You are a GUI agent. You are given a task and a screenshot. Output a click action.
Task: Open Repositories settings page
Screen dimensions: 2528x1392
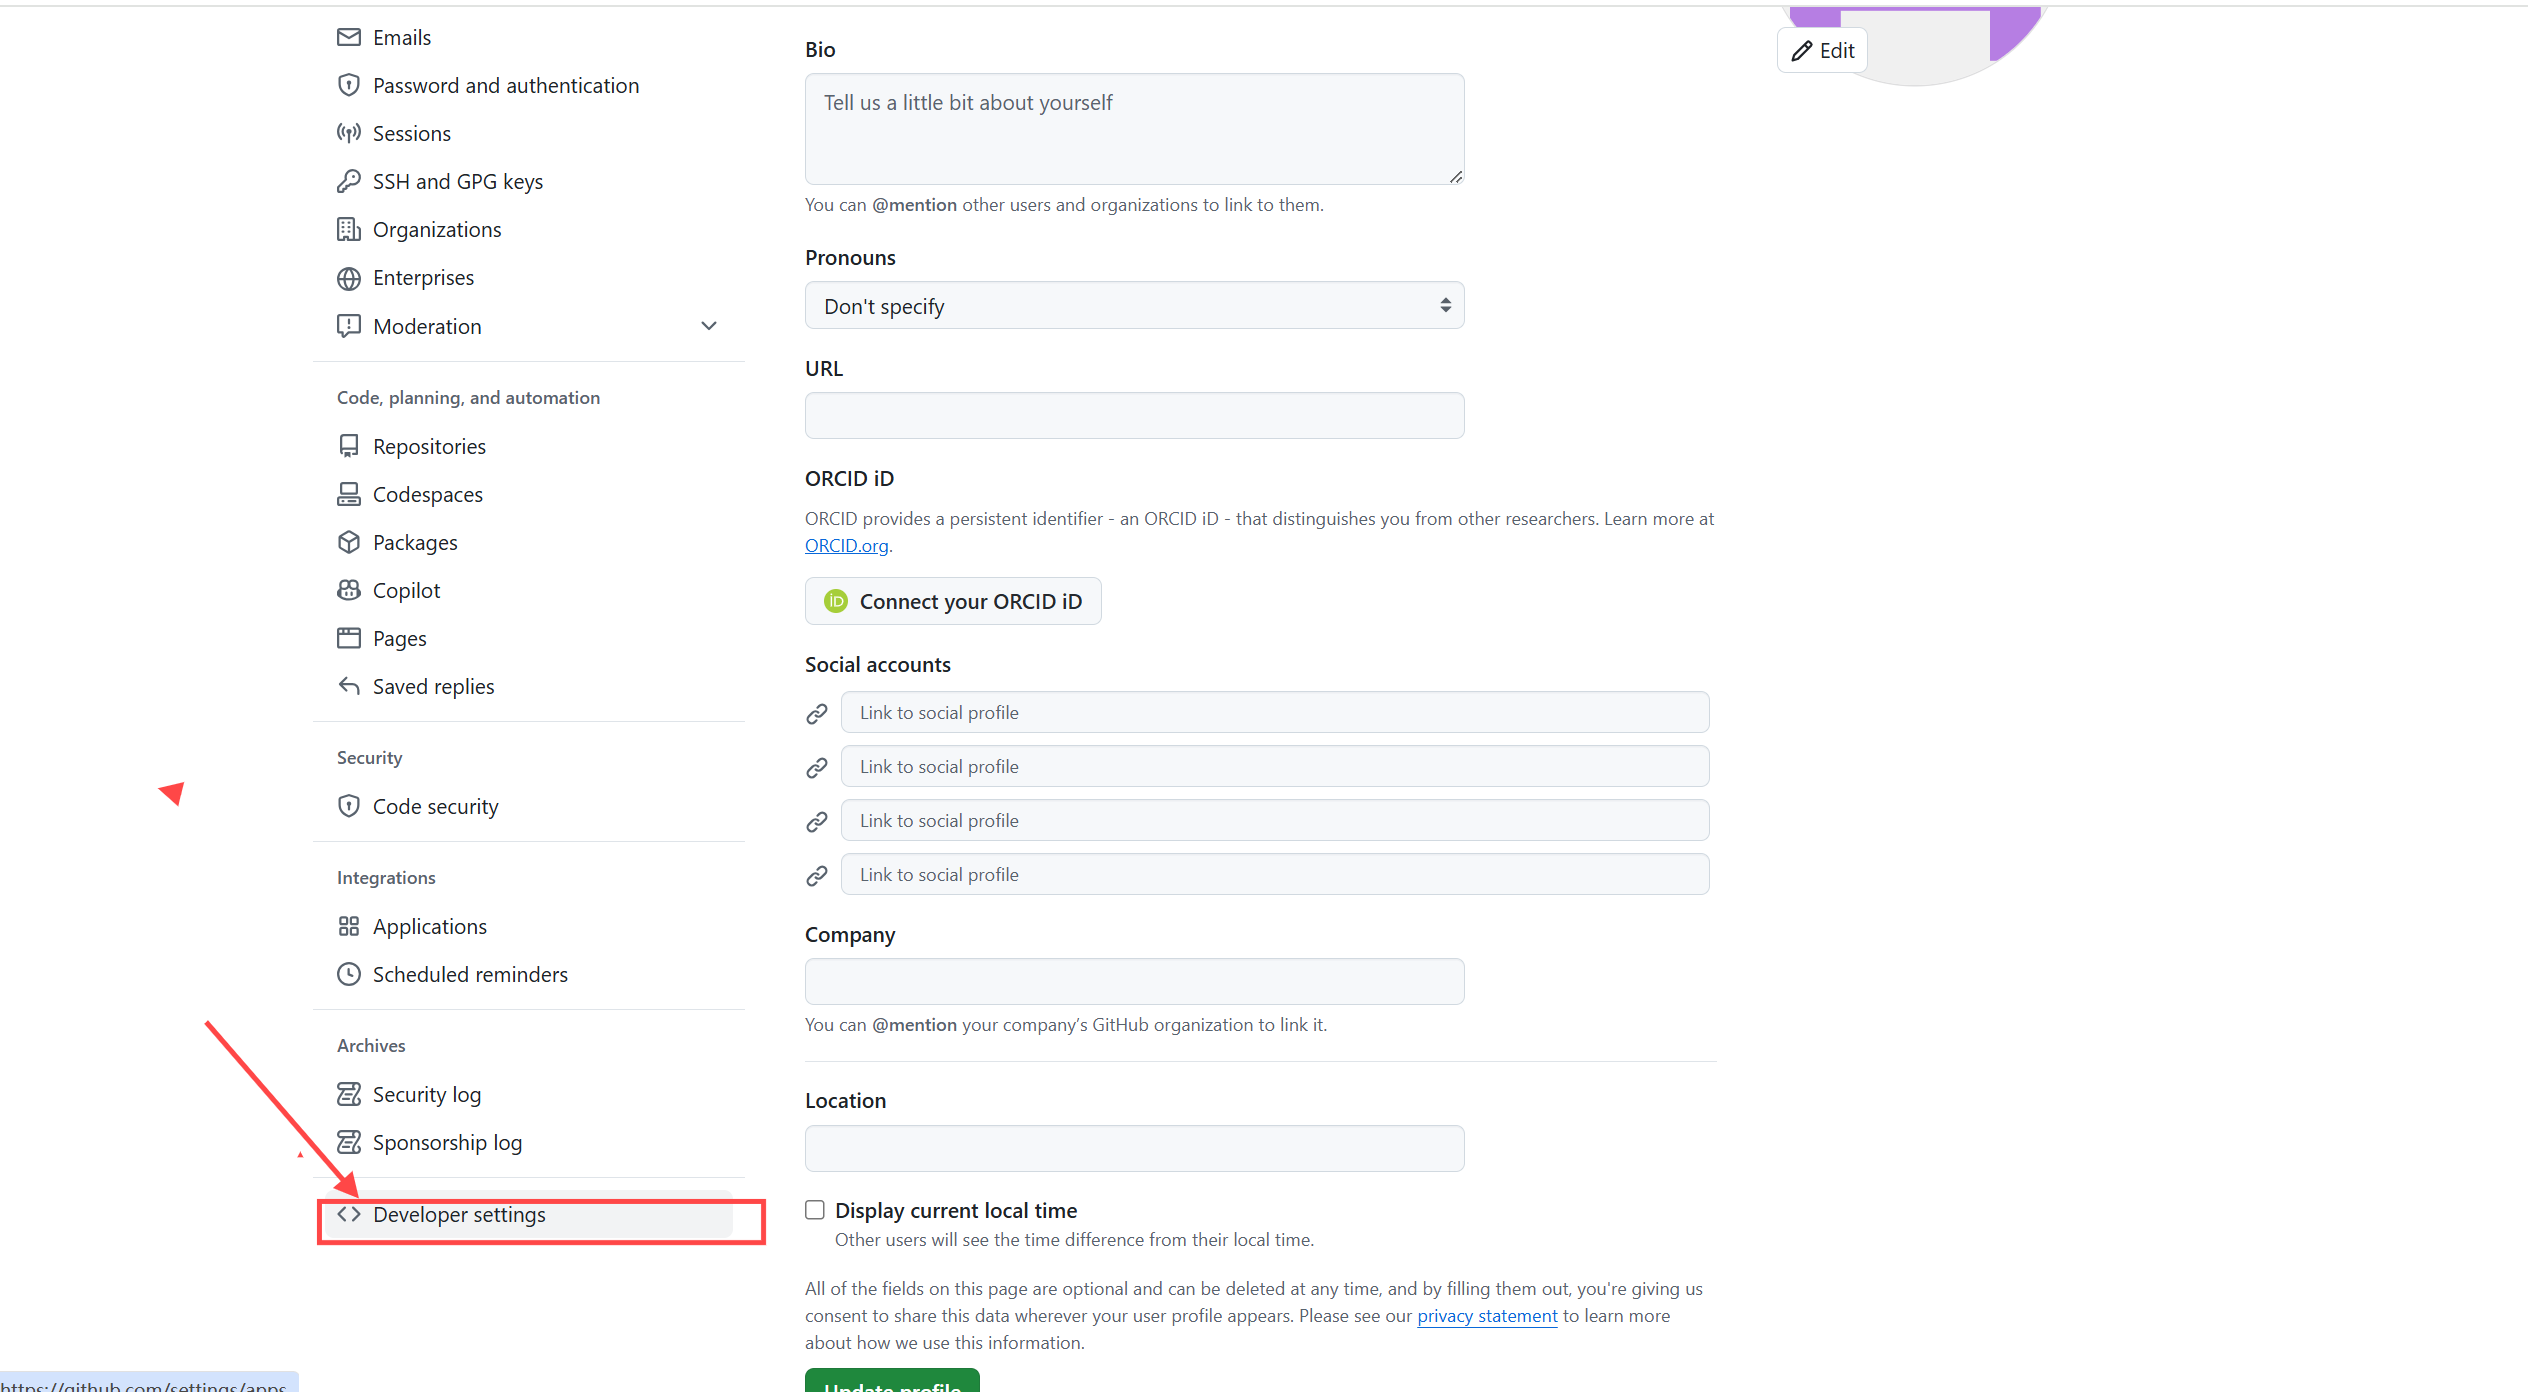coord(429,446)
